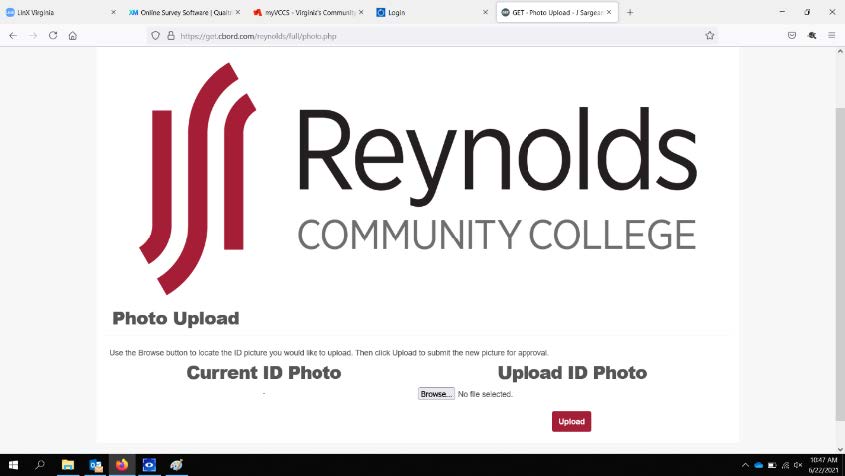This screenshot has height=476, width=845.
Task: Switch to the myVCCS tab
Action: pos(308,12)
